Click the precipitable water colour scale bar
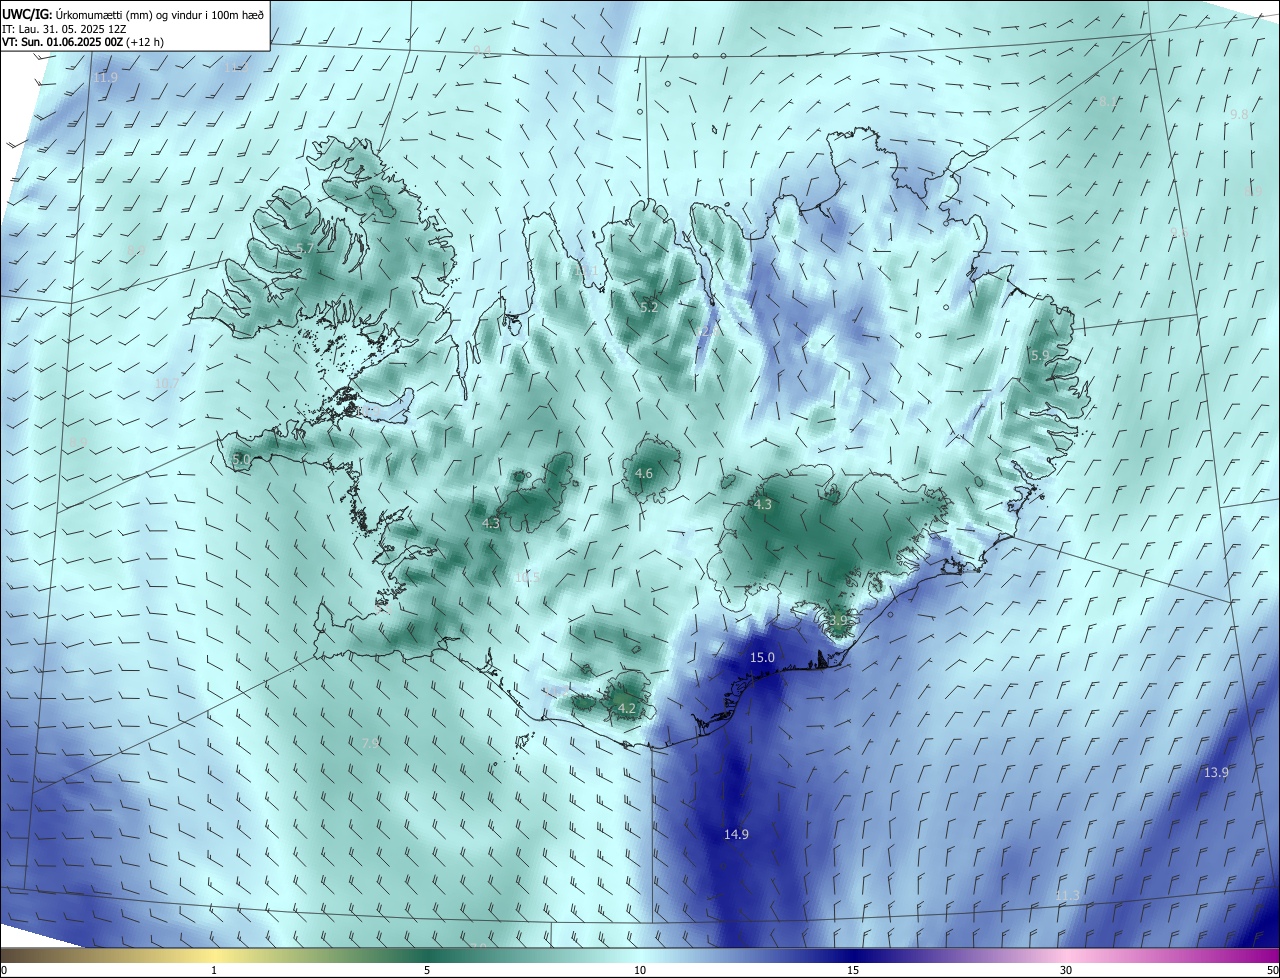1280x978 pixels. [640, 955]
